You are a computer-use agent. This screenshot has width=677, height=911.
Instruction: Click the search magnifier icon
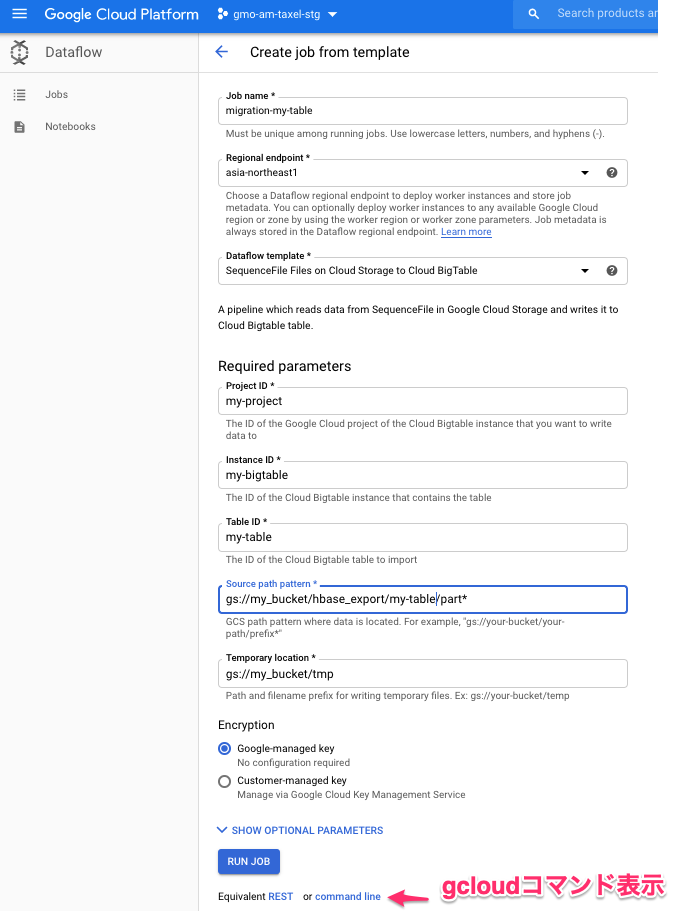(x=533, y=14)
